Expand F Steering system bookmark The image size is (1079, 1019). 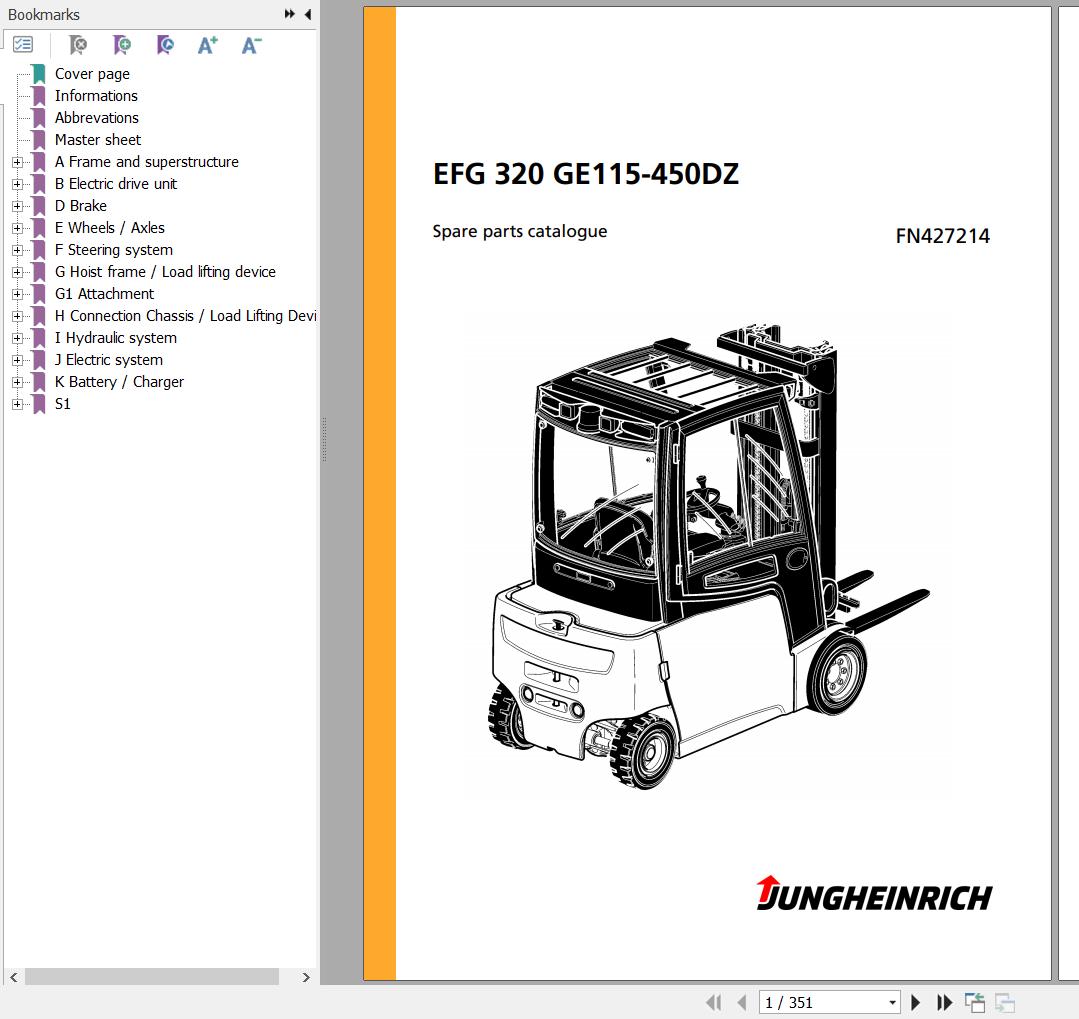[x=17, y=250]
